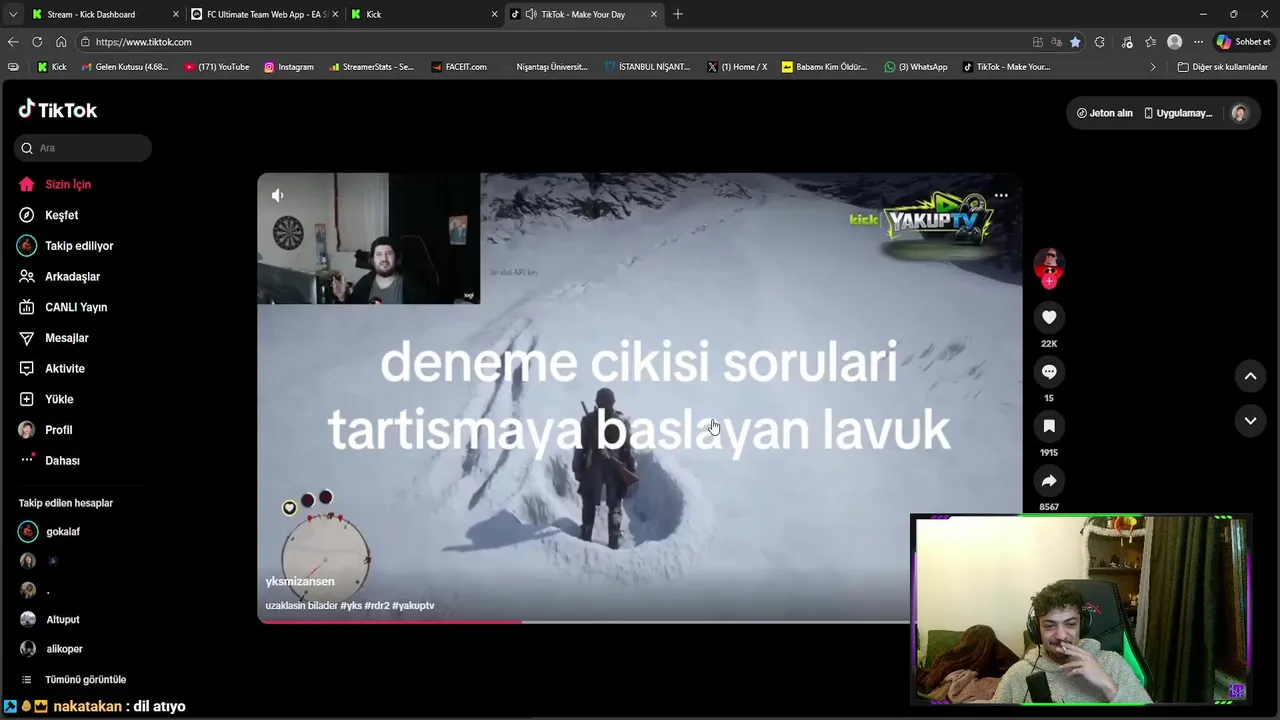
Task: Go to next video with down chevron
Action: (1250, 421)
